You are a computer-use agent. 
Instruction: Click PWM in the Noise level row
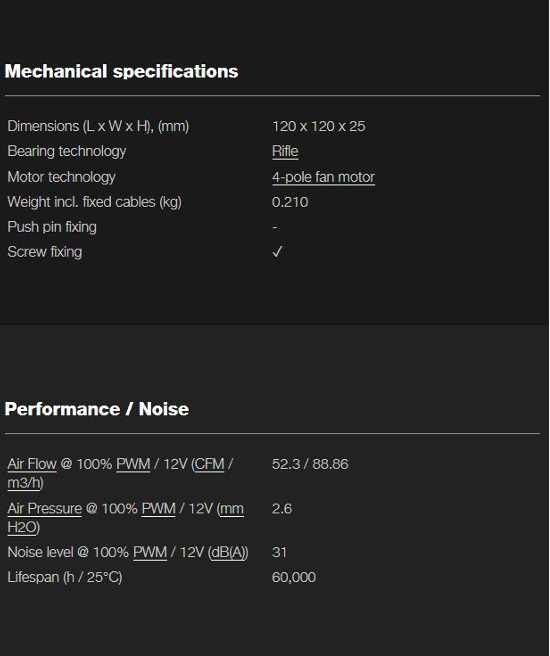pos(150,552)
